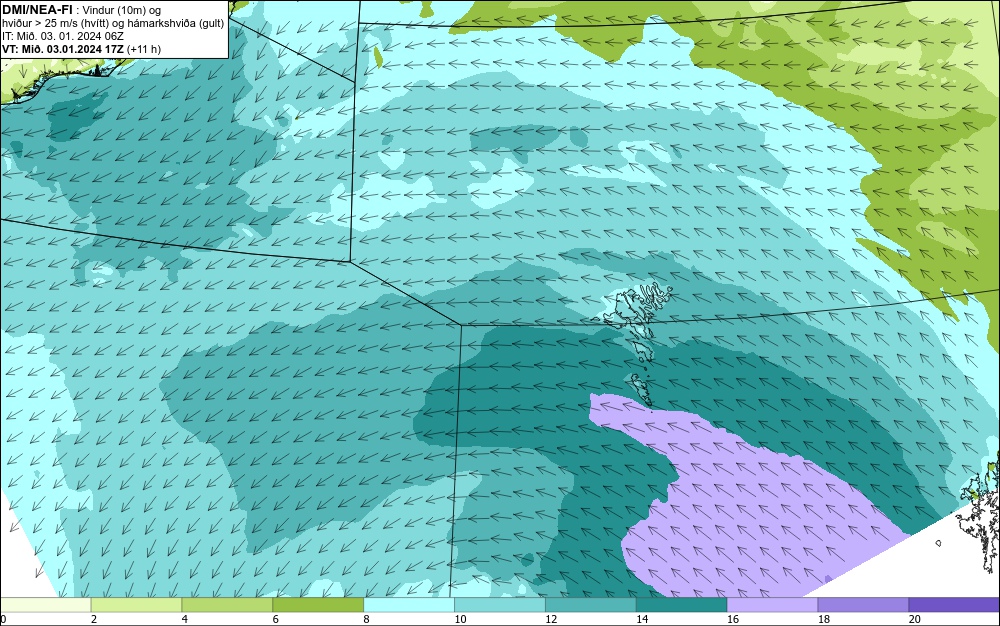The image size is (1000, 626).
Task: Click the dark violet above-20 legend swatch
Action: point(954,605)
